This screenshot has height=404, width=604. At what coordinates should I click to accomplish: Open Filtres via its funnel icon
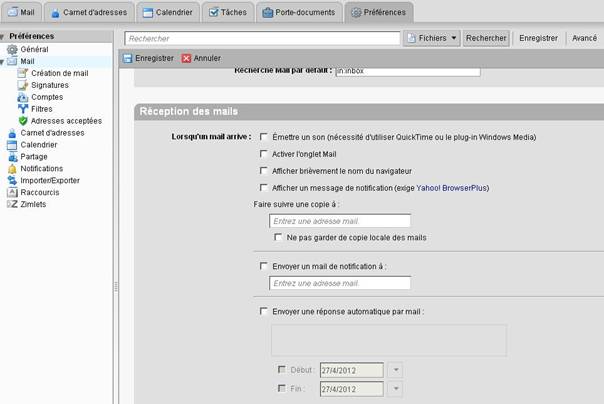pos(23,109)
